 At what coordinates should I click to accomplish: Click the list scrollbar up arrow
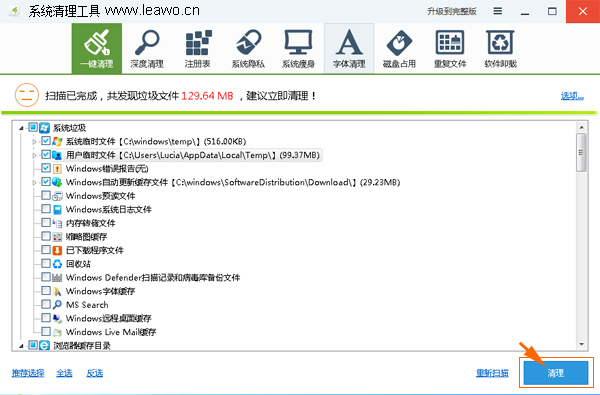pyautogui.click(x=582, y=127)
